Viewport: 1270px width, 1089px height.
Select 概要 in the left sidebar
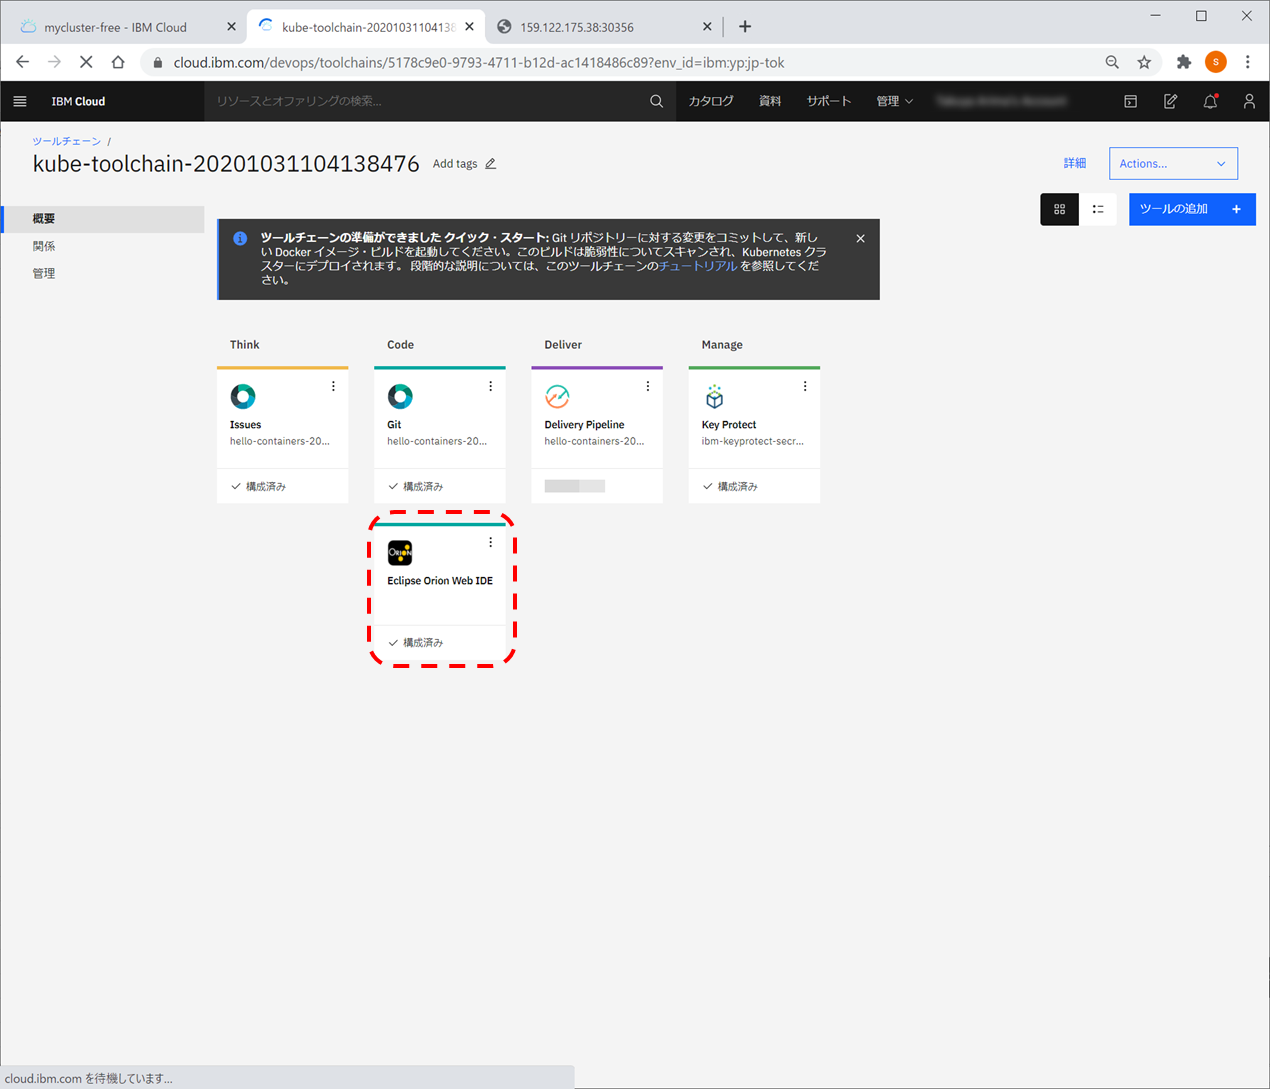coord(104,219)
